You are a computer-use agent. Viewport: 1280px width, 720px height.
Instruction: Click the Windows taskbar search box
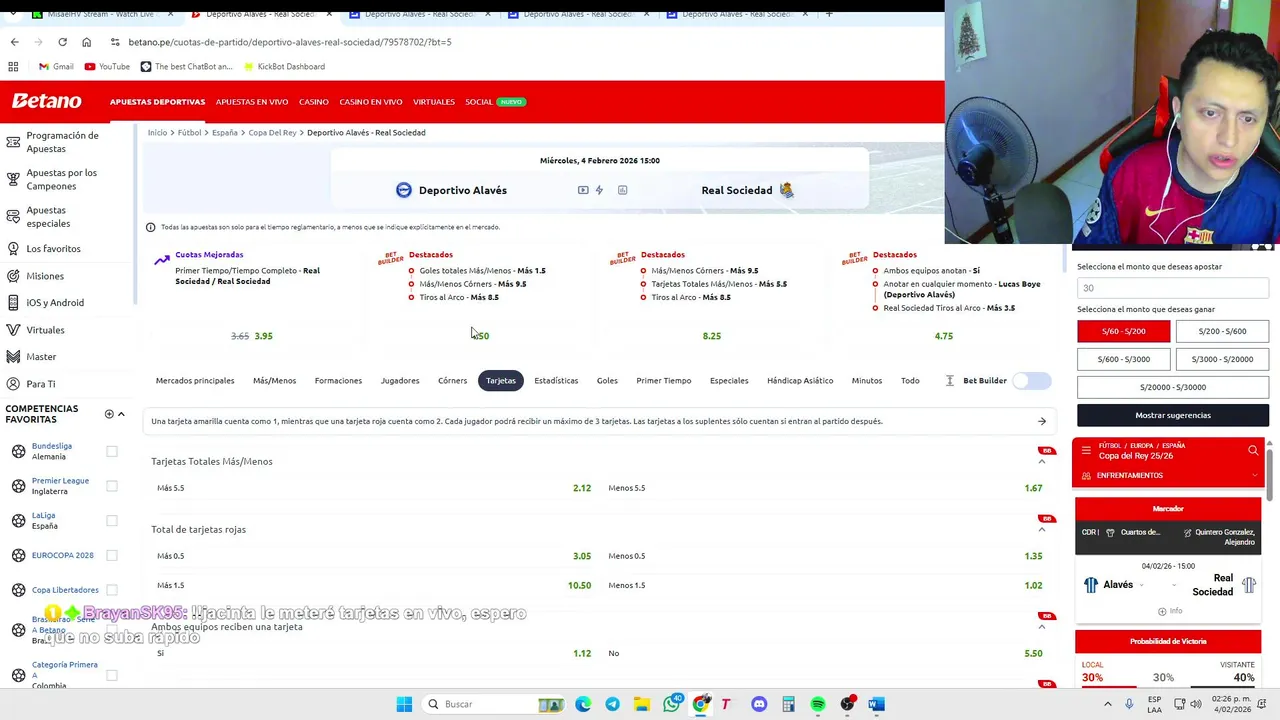coord(494,704)
